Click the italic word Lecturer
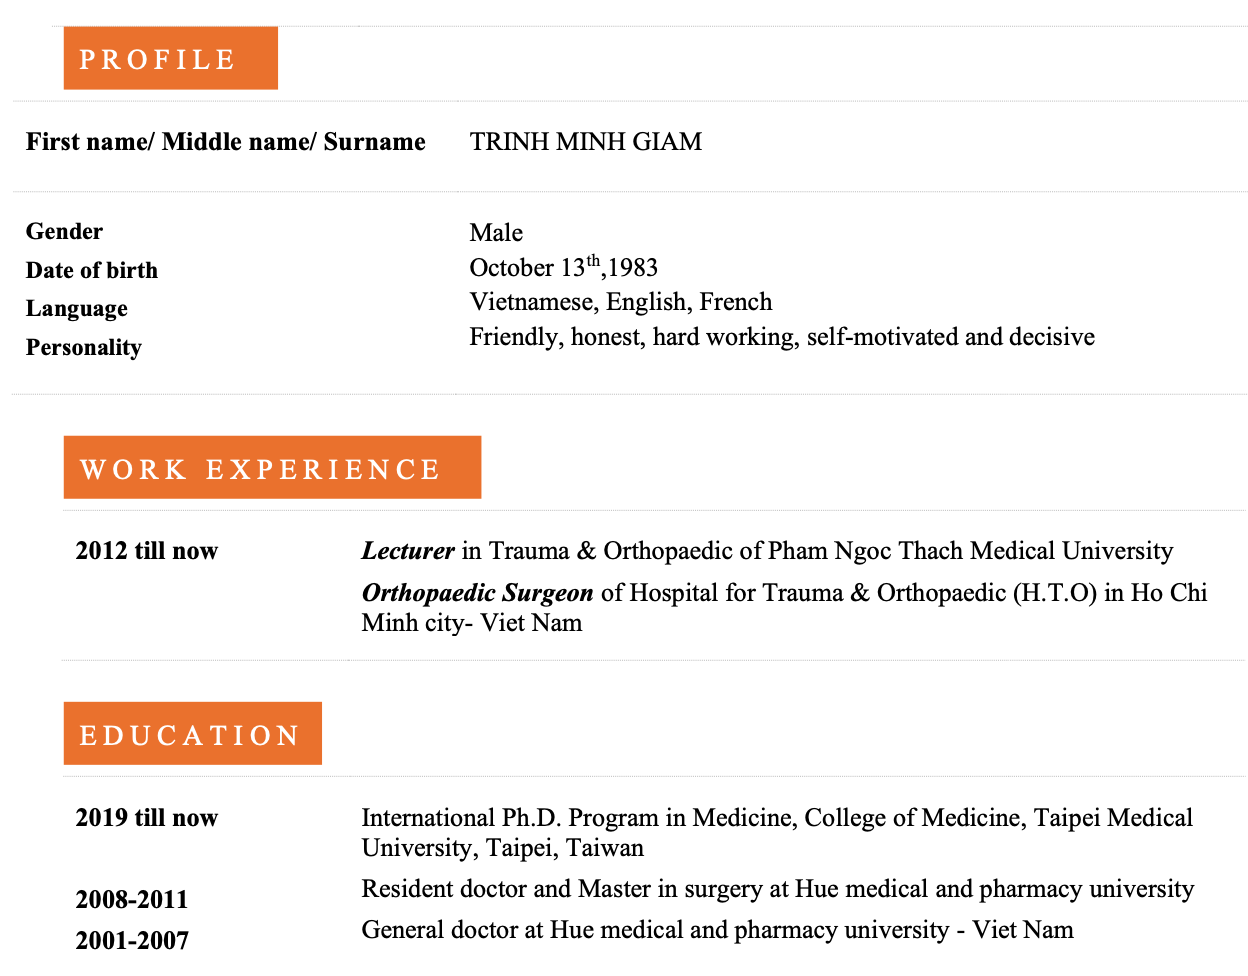The height and width of the screenshot is (976, 1248). pos(408,551)
